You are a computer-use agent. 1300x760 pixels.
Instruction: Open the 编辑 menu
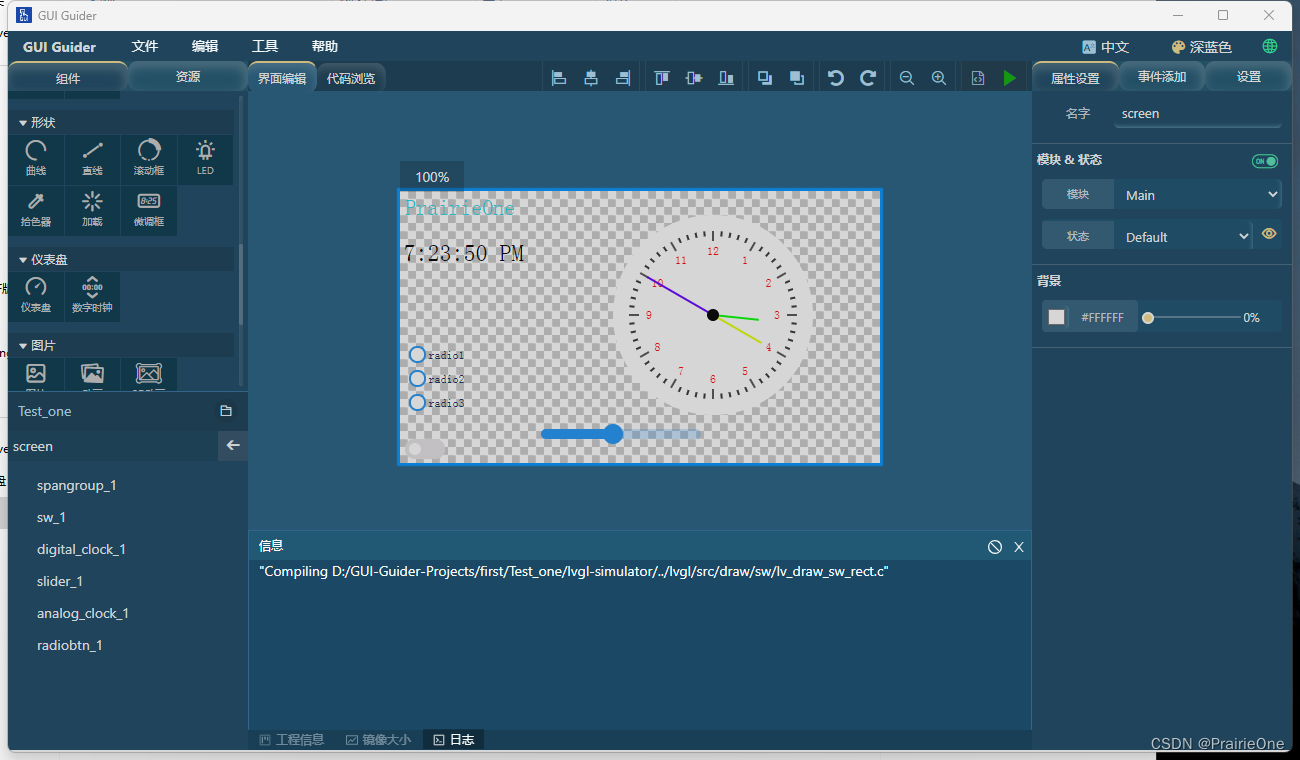coord(205,47)
